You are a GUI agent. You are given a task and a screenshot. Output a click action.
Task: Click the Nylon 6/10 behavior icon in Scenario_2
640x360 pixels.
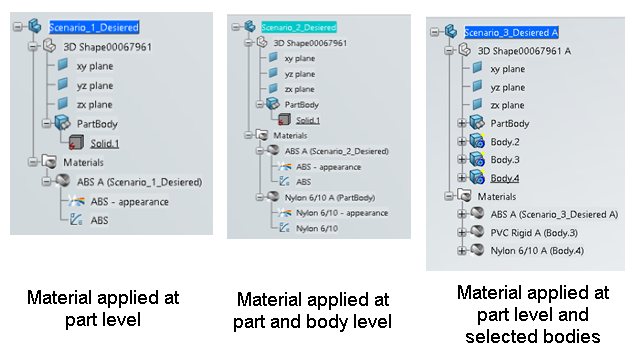284,228
